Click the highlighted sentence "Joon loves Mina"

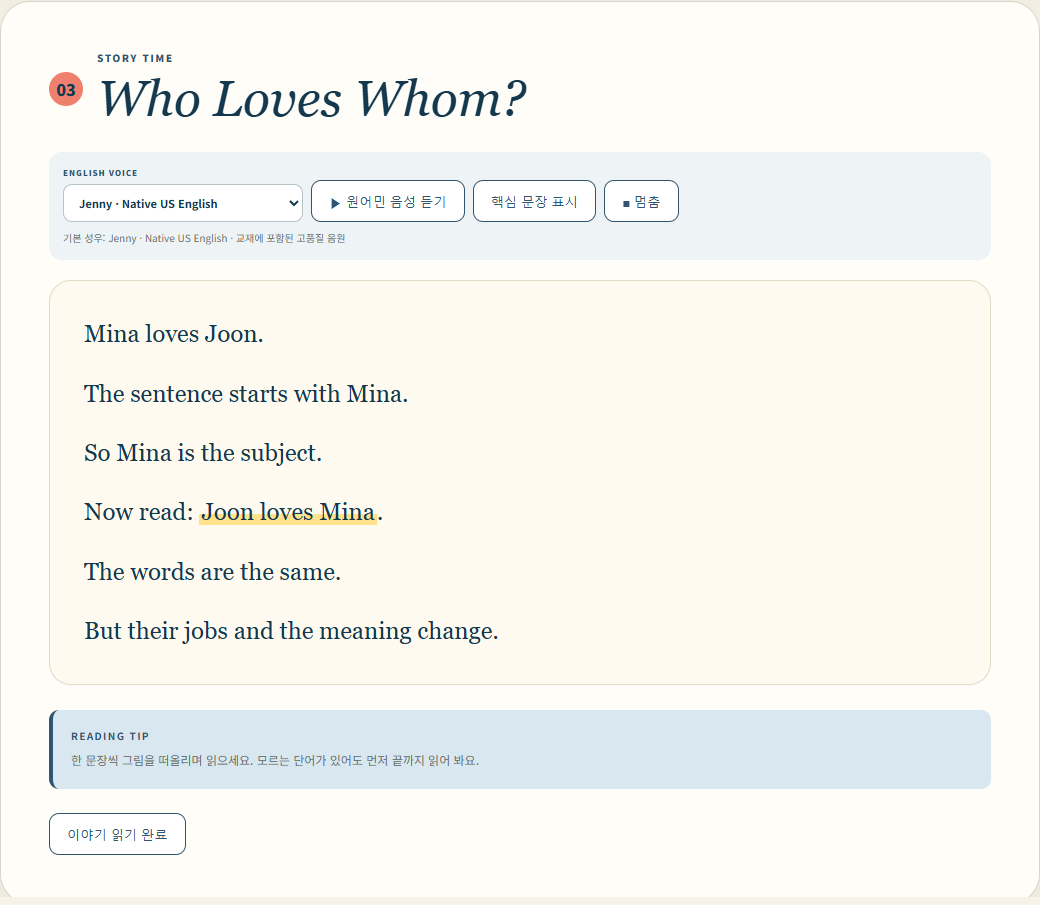288,512
